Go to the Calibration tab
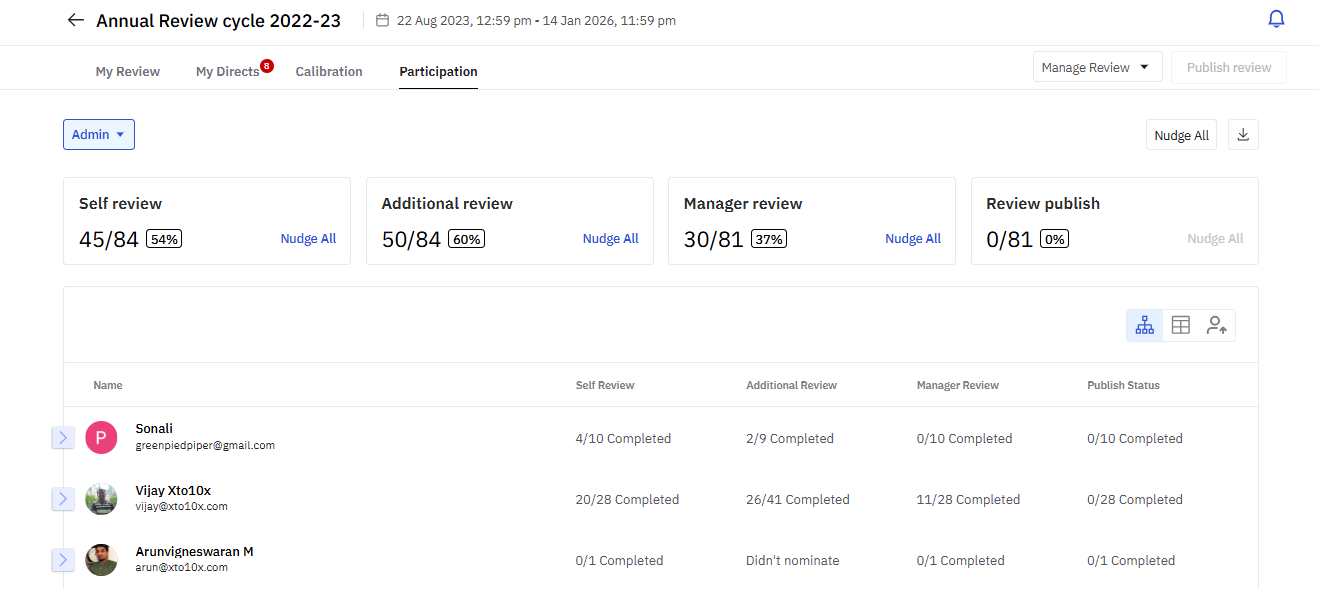The width and height of the screenshot is (1319, 589). click(329, 72)
